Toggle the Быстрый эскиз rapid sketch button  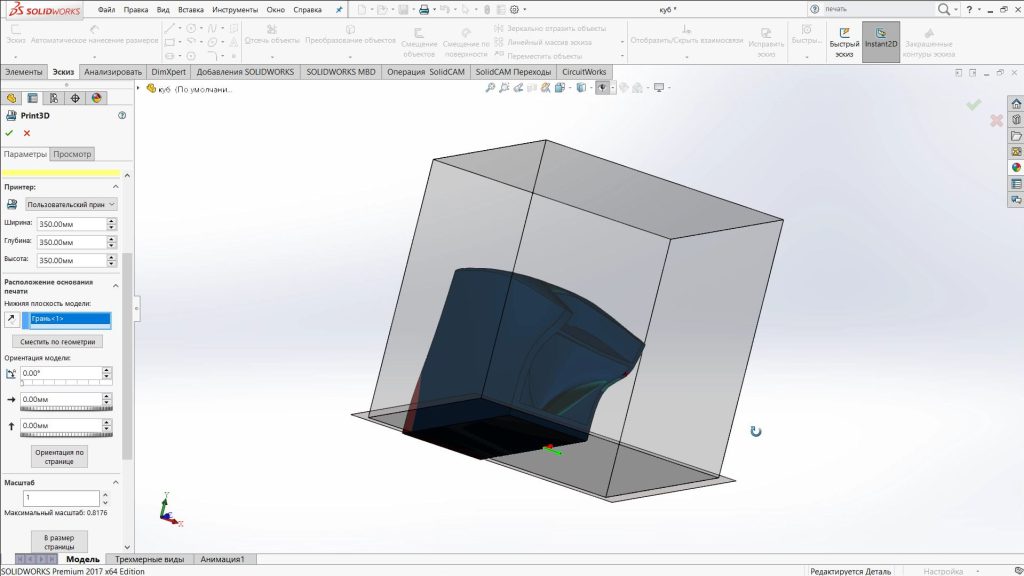tap(844, 42)
